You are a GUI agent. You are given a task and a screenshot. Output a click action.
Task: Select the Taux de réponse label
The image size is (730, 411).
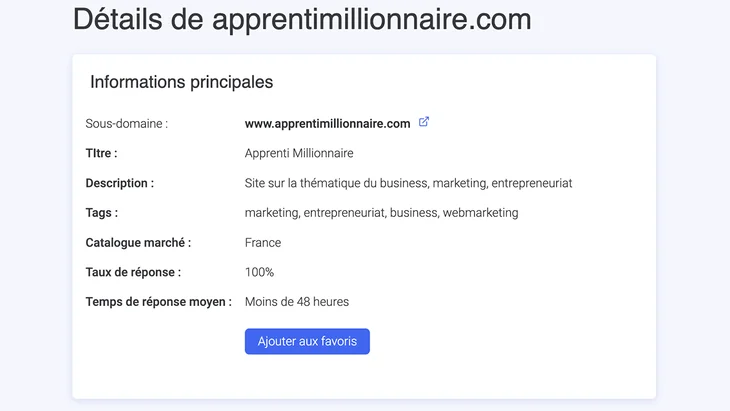click(x=133, y=272)
